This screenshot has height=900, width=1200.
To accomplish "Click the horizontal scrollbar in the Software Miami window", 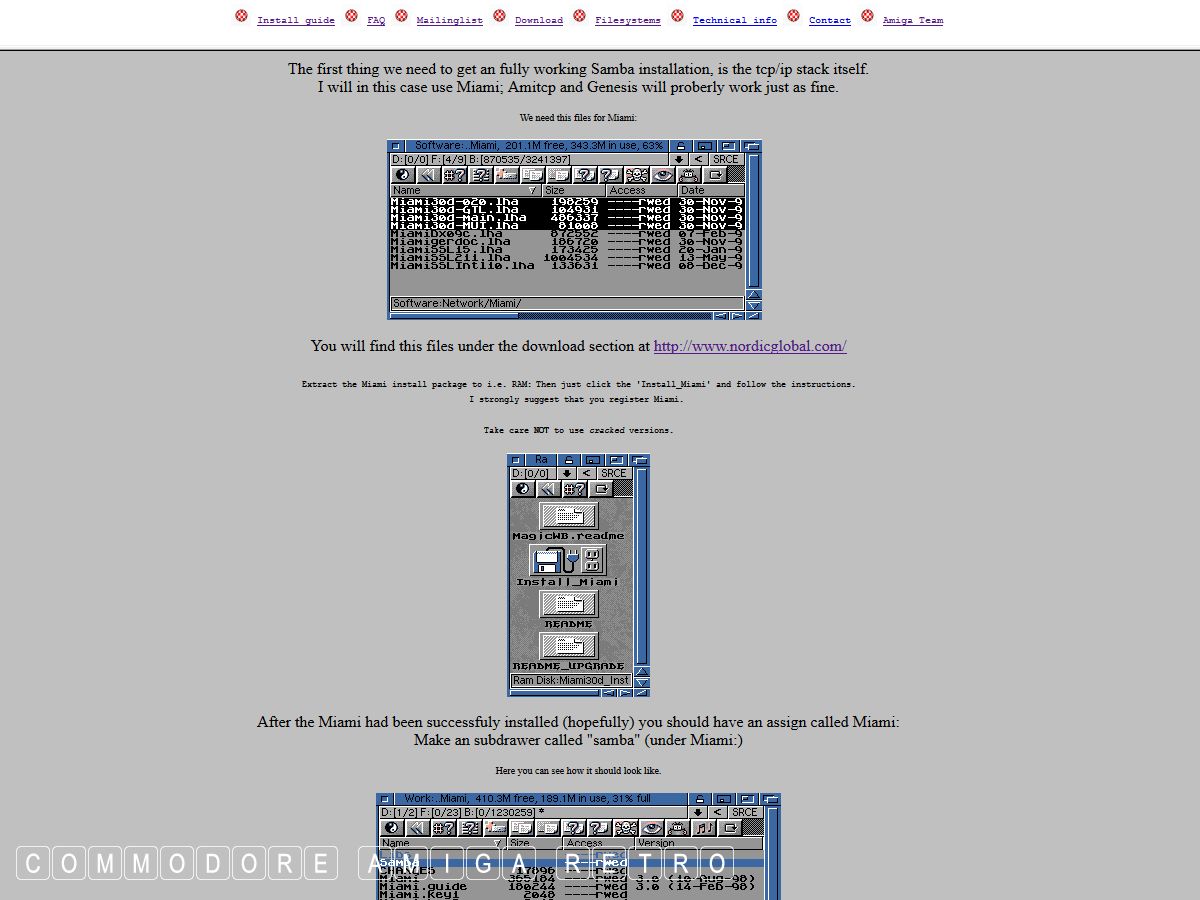I will pos(550,315).
